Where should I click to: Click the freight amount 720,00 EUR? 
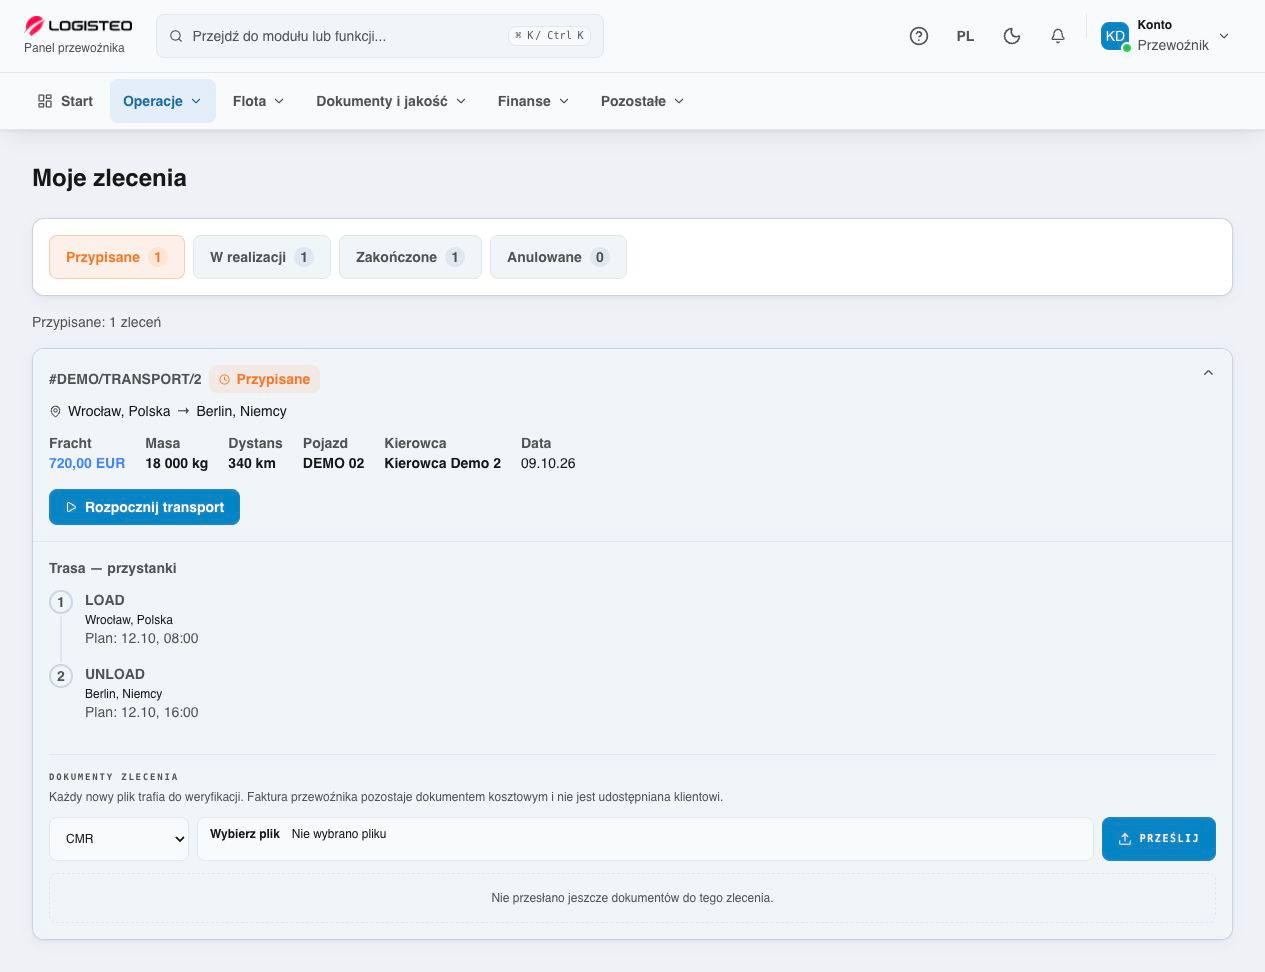coord(87,463)
